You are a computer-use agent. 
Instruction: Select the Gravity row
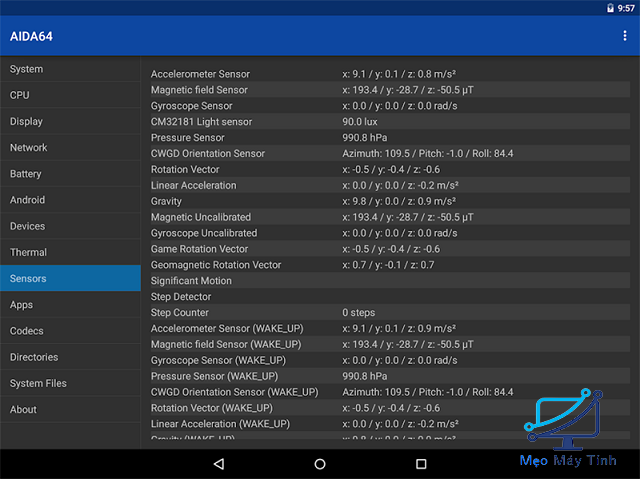[x=390, y=201]
